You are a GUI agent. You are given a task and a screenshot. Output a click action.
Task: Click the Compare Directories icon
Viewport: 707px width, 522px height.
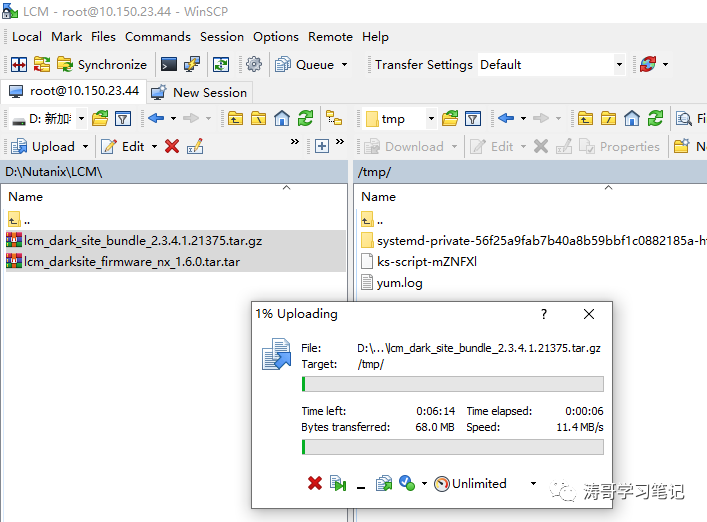pyautogui.click(x=42, y=64)
